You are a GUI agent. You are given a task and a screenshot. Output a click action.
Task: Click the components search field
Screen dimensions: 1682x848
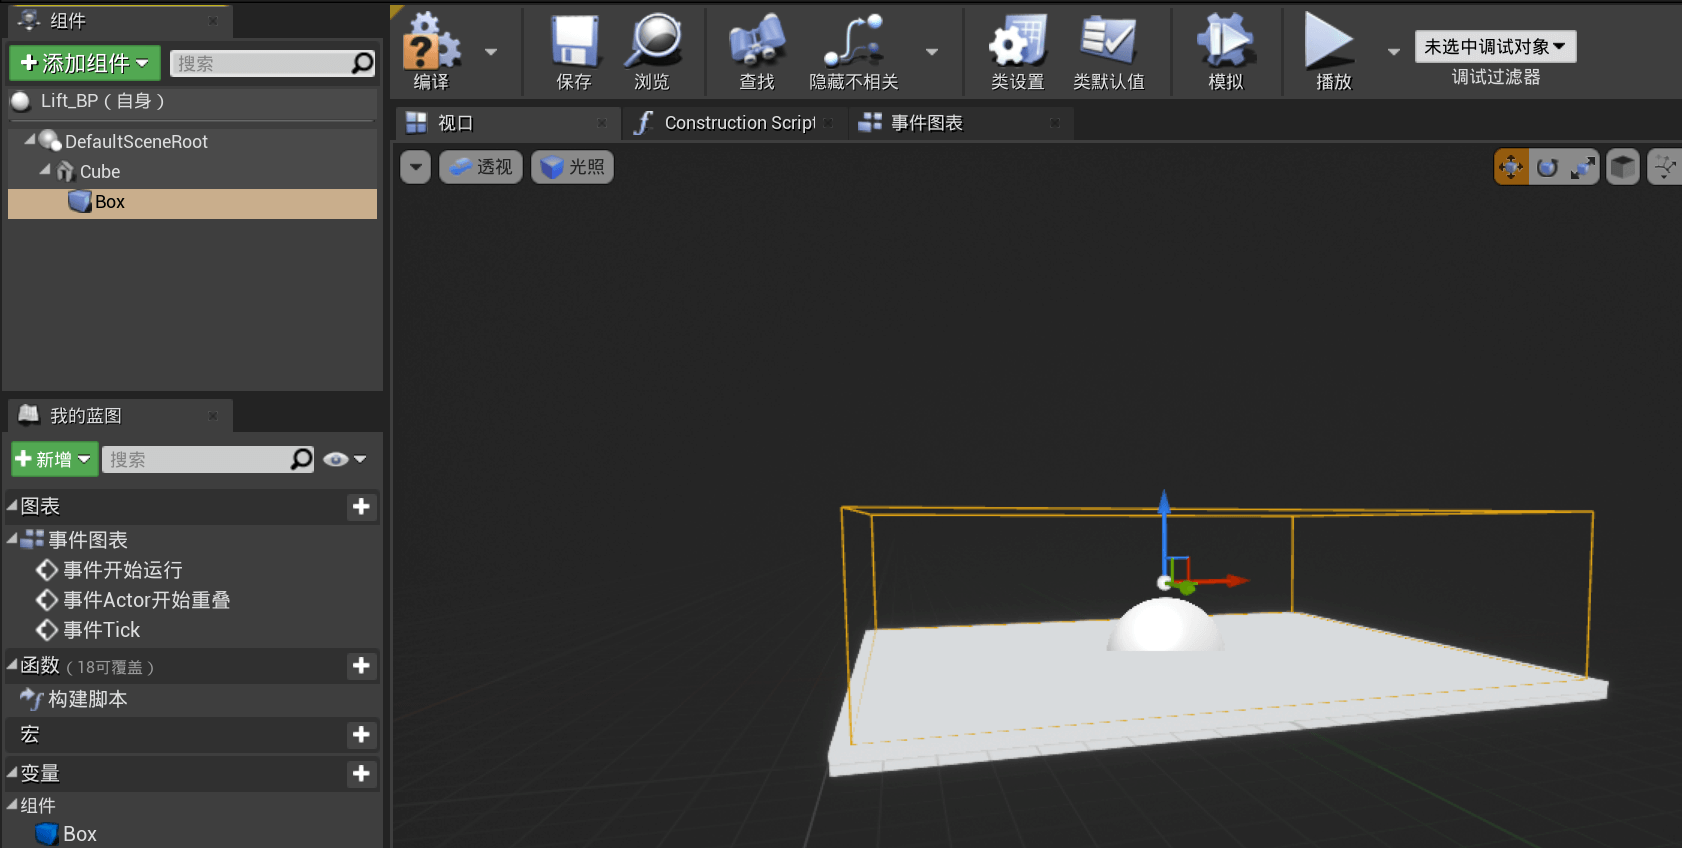click(x=260, y=63)
